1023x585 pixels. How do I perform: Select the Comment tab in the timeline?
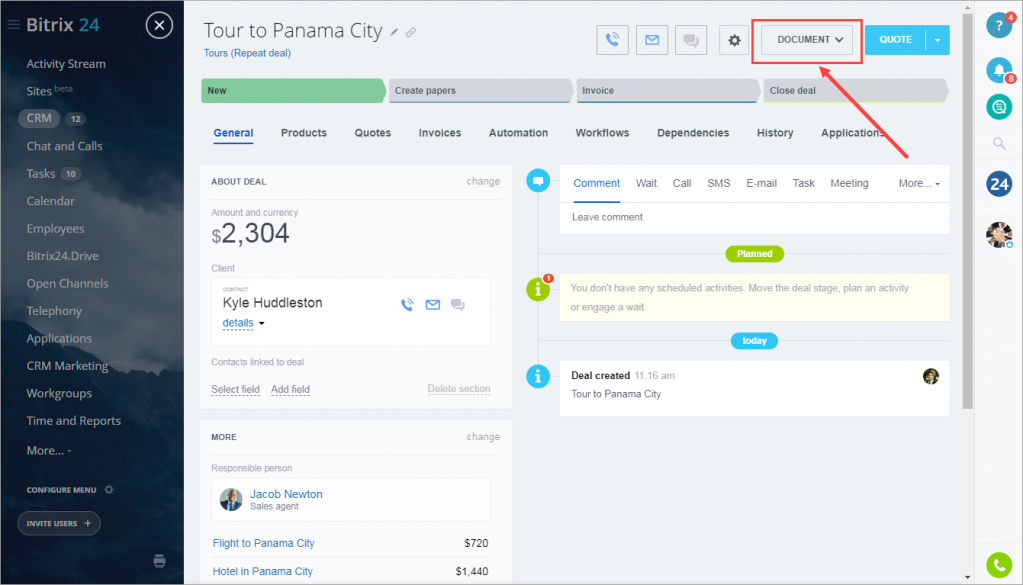tap(596, 183)
